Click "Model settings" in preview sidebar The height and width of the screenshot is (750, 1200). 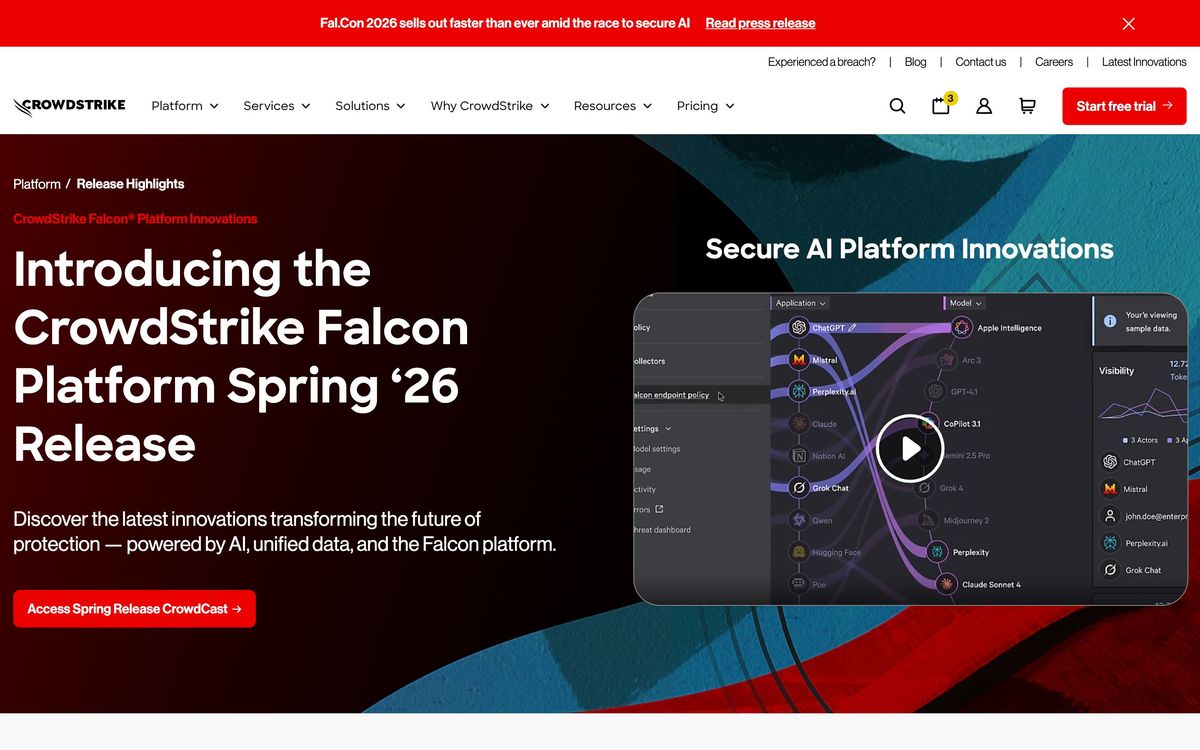tap(658, 449)
